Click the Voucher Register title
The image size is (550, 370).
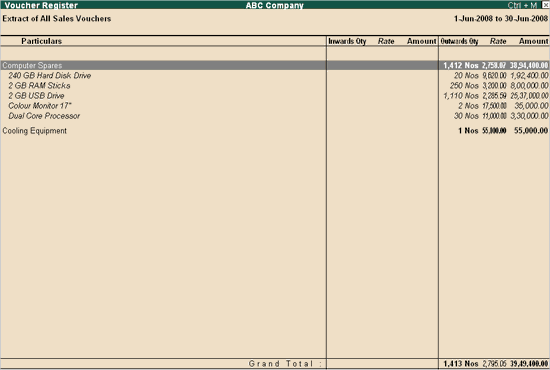[41, 5]
